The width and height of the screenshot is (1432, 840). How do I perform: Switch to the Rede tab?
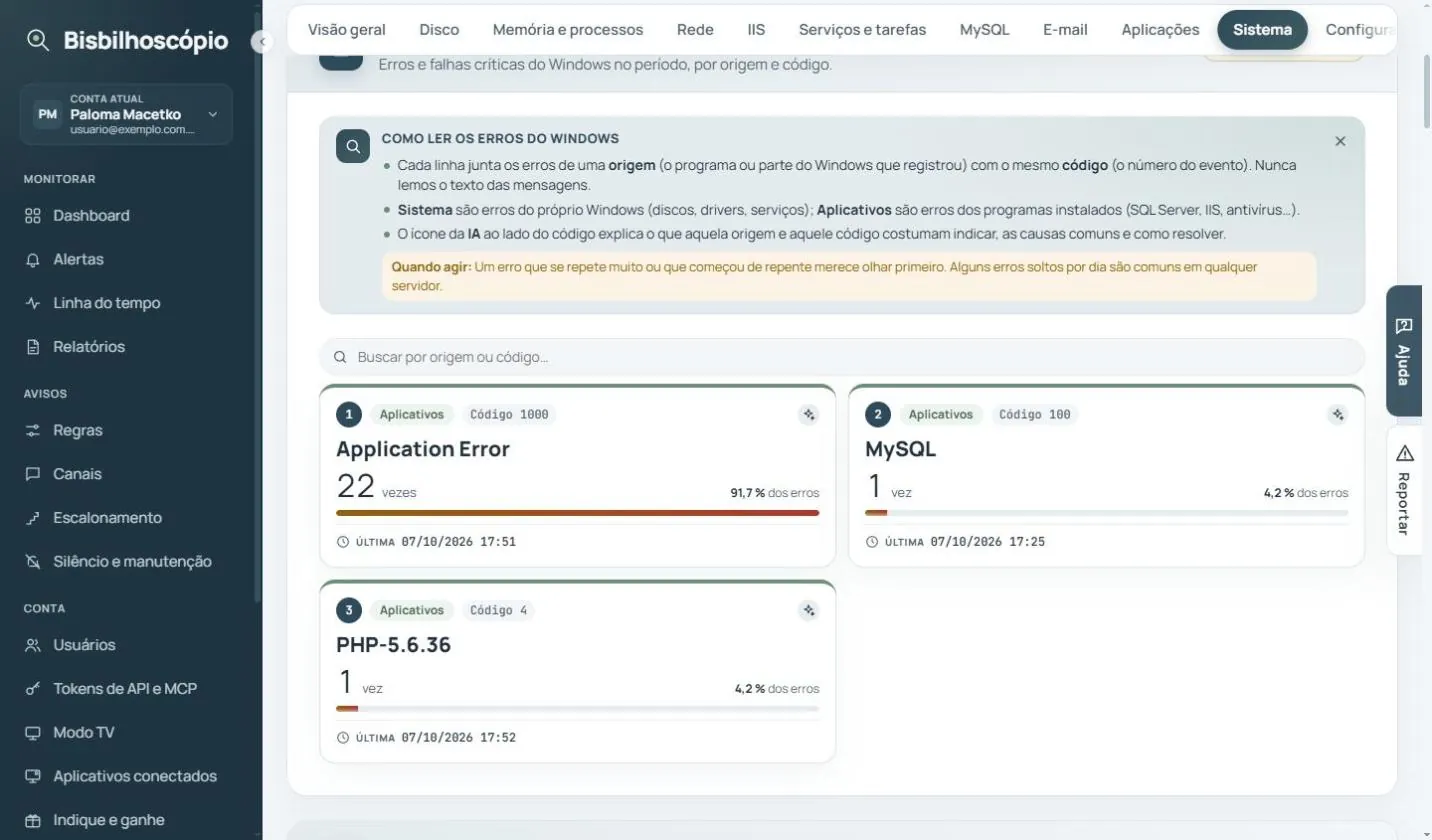(x=695, y=30)
